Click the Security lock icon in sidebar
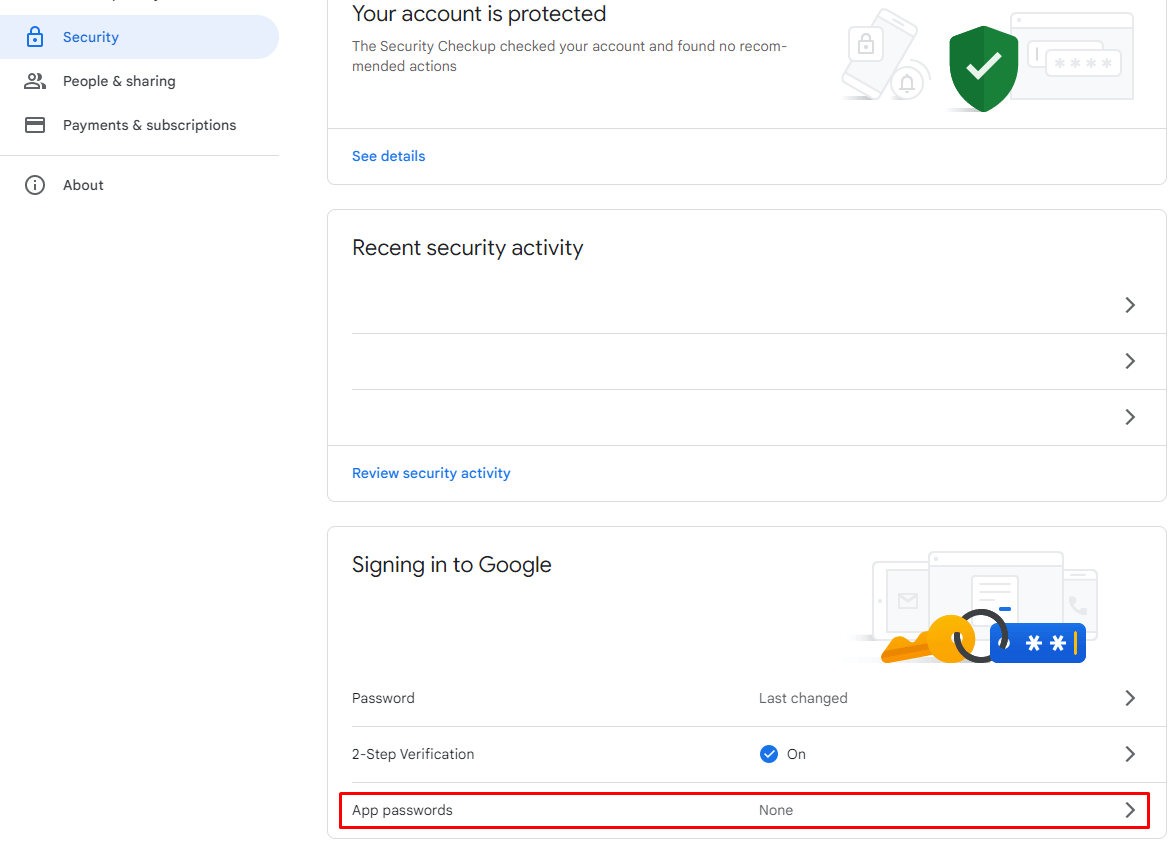Screen dimensions: 1175x850 click(x=35, y=36)
